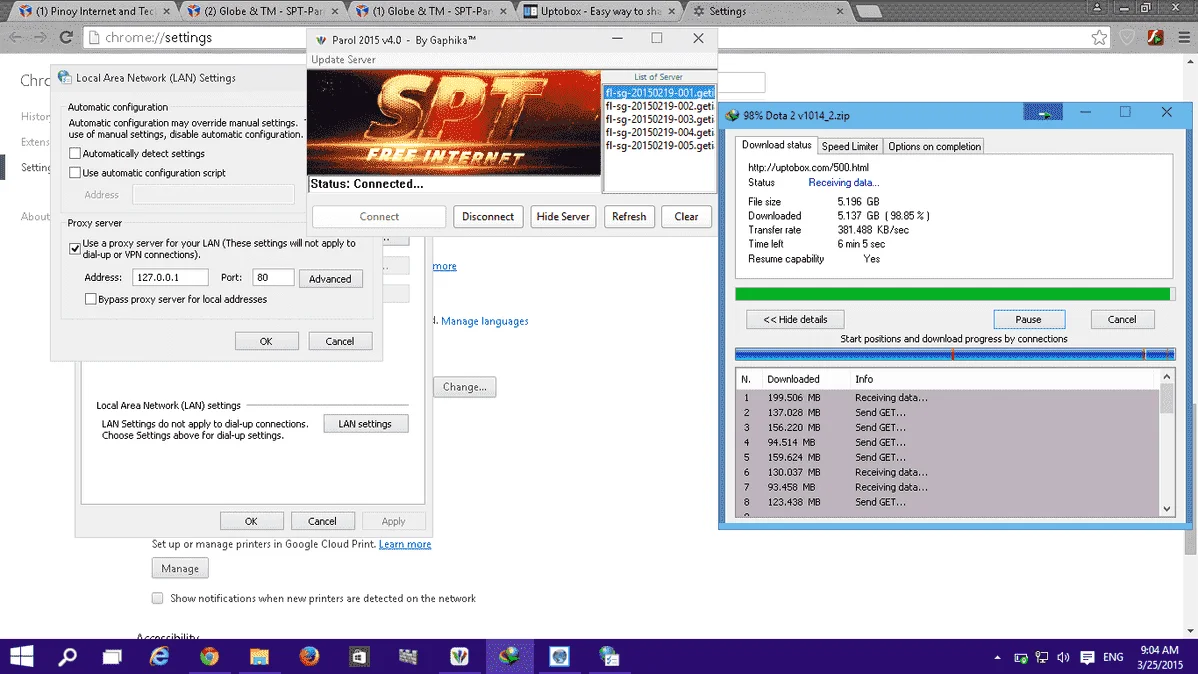Viewport: 1198px width, 674px height.
Task: Select server fl-sg-20150219-005
Action: pyautogui.click(x=659, y=145)
